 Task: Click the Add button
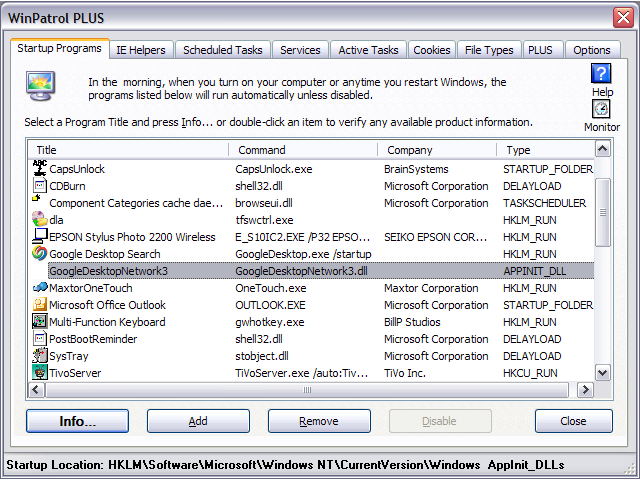tap(198, 421)
